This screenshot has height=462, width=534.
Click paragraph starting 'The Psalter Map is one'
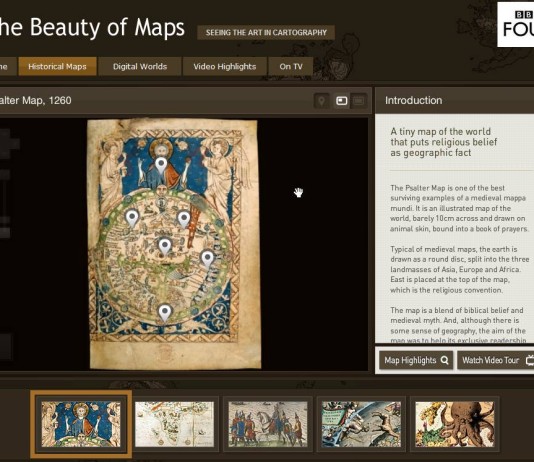459,208
